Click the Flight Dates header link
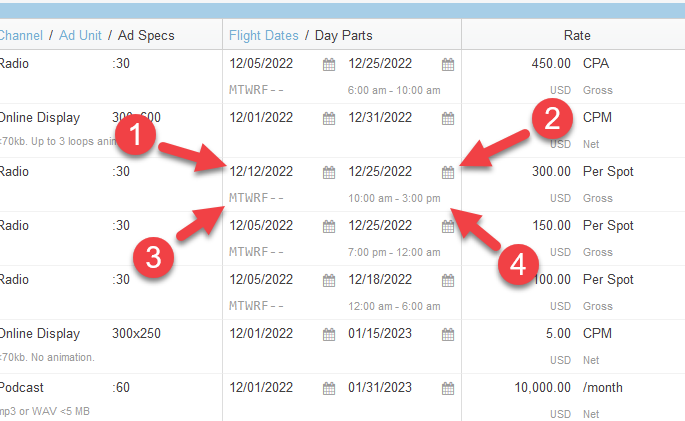 click(263, 35)
